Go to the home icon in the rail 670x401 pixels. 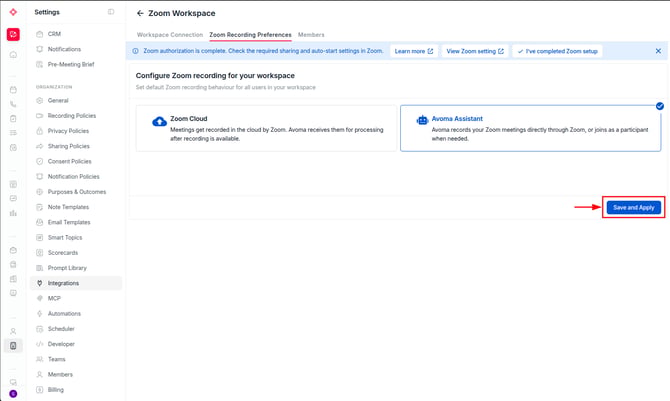(x=13, y=55)
